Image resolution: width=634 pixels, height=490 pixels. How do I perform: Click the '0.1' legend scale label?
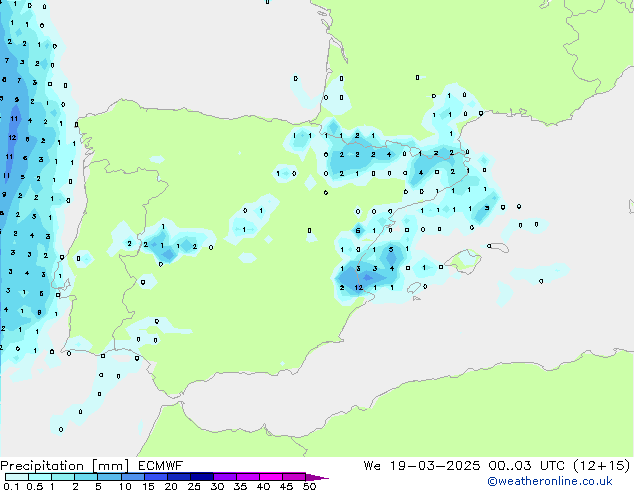[11, 486]
